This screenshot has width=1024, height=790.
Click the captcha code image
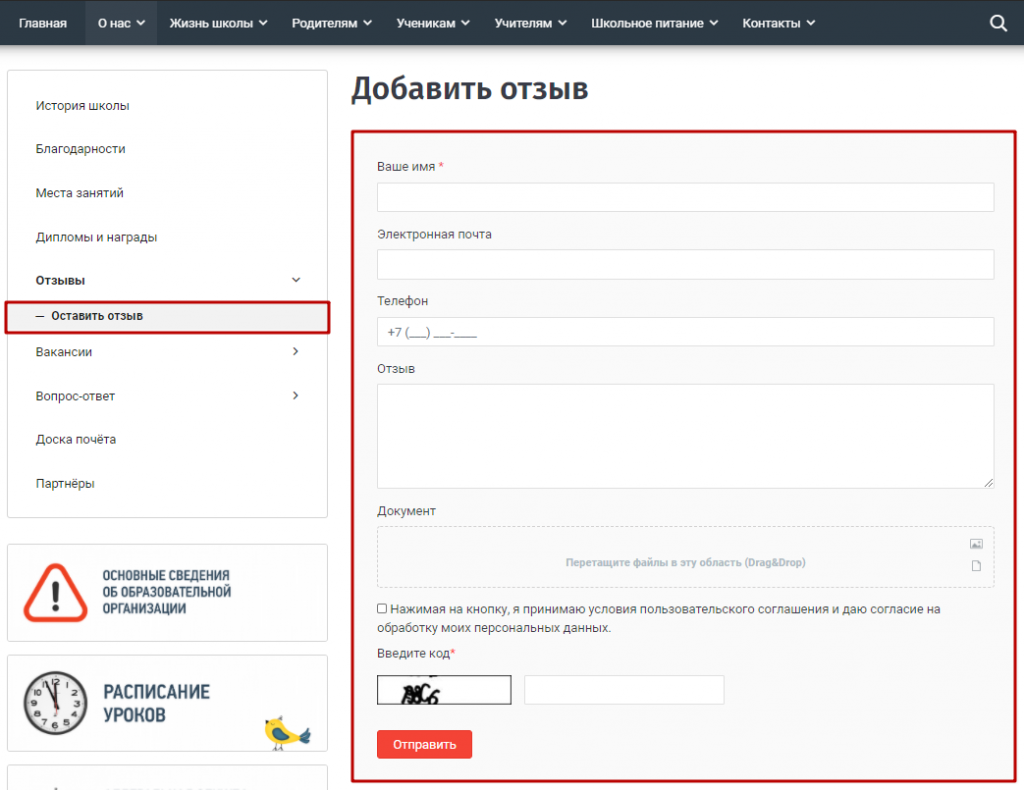(444, 690)
